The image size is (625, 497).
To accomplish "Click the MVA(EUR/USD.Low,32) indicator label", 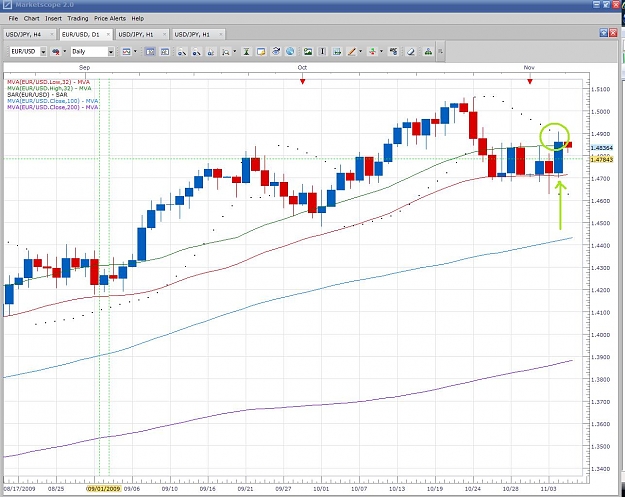I will coord(48,82).
